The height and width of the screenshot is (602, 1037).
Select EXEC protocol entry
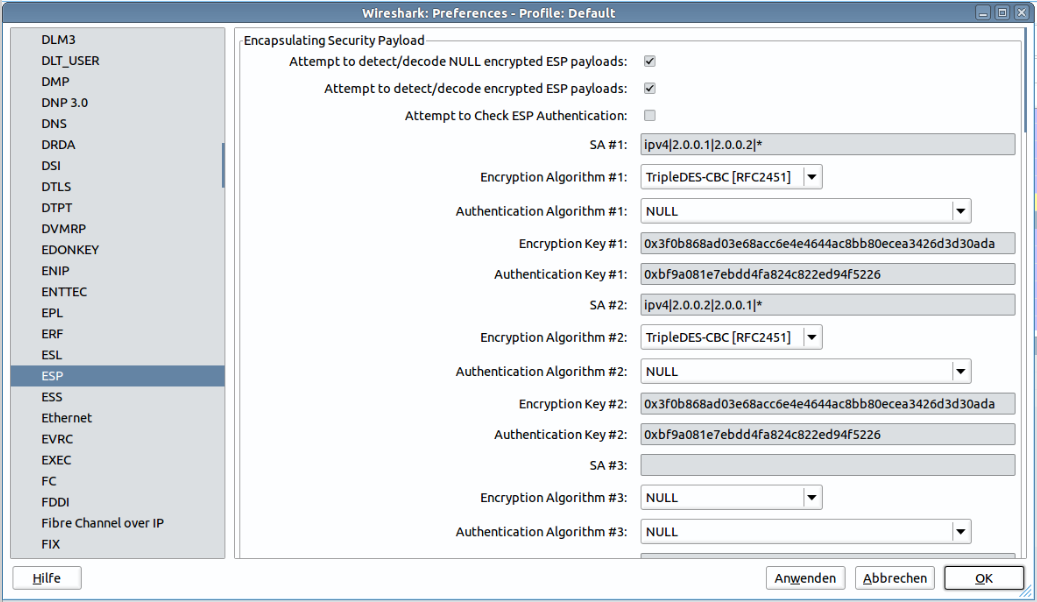[117, 460]
